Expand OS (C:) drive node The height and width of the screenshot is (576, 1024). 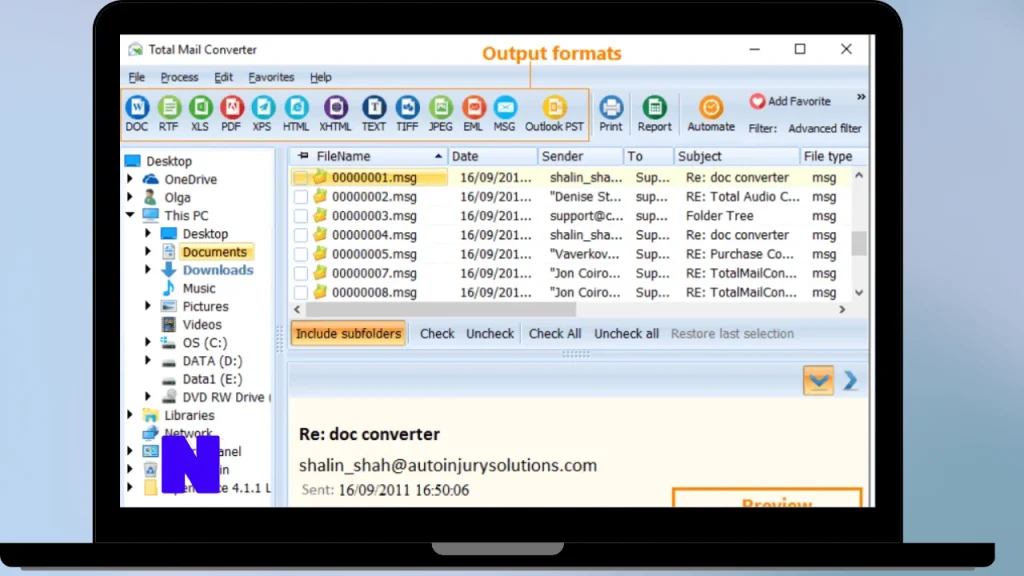[148, 342]
